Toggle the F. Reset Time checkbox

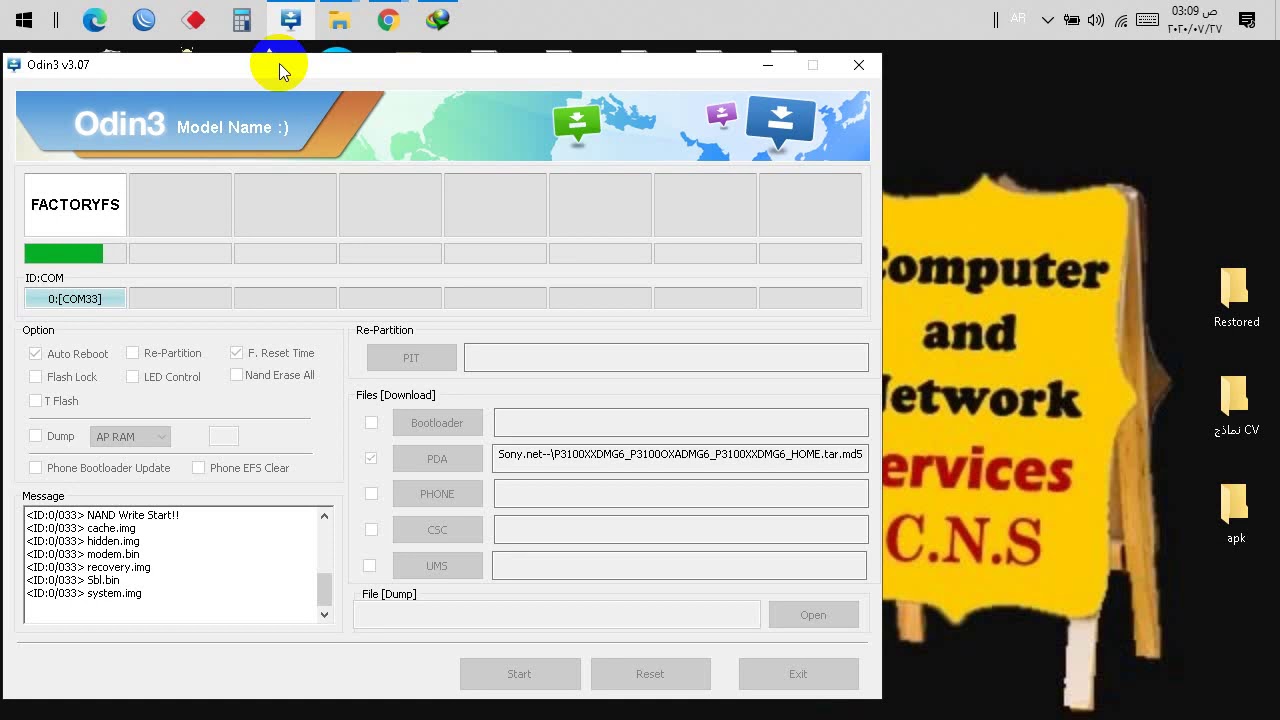coord(236,353)
